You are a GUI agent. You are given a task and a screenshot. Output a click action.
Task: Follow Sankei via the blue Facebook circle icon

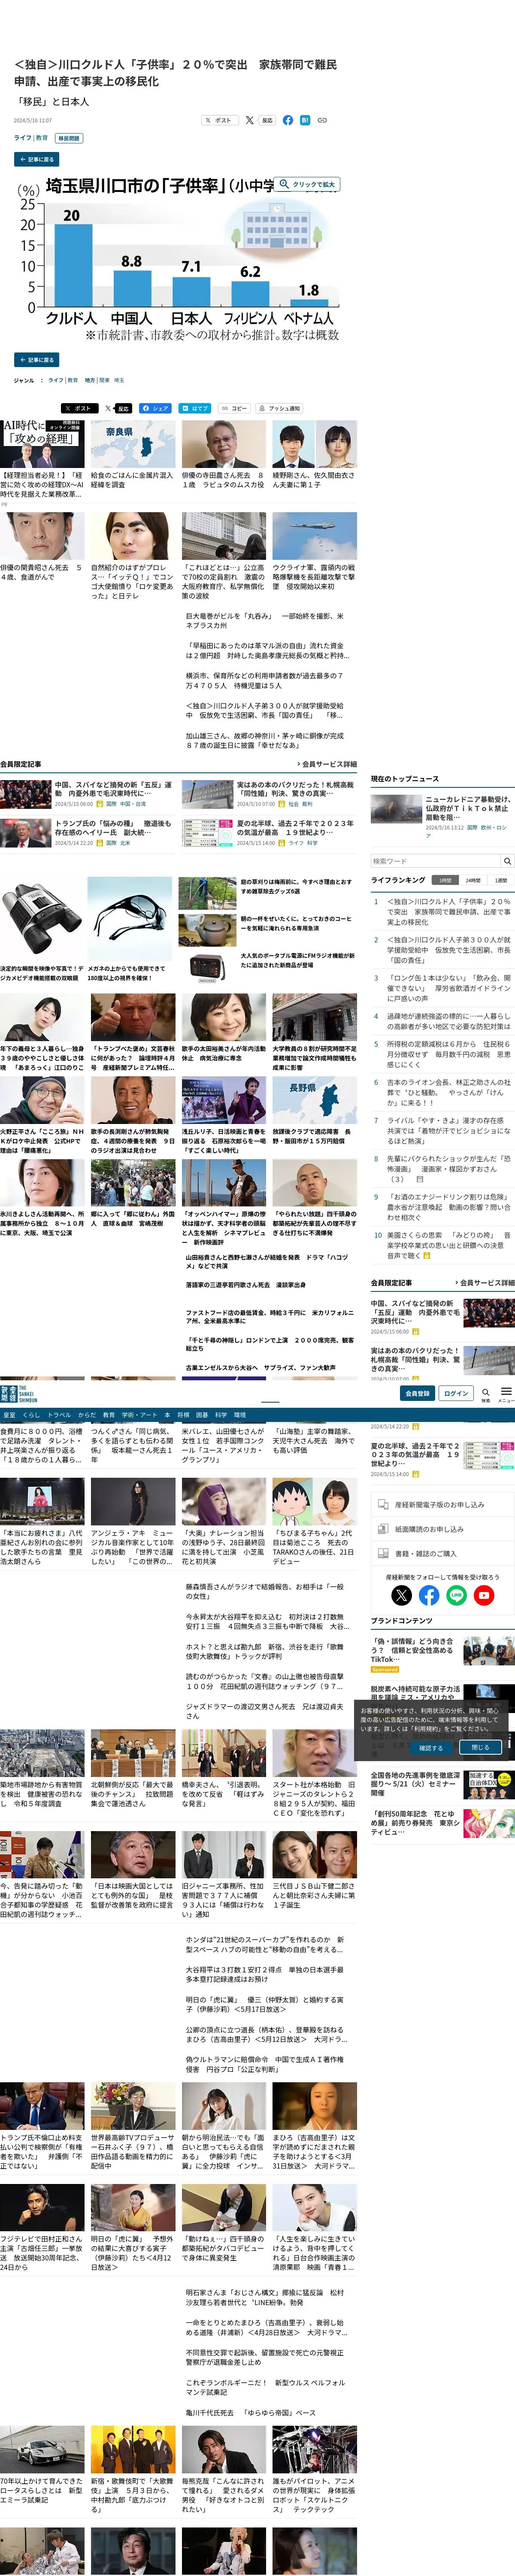tap(429, 1596)
